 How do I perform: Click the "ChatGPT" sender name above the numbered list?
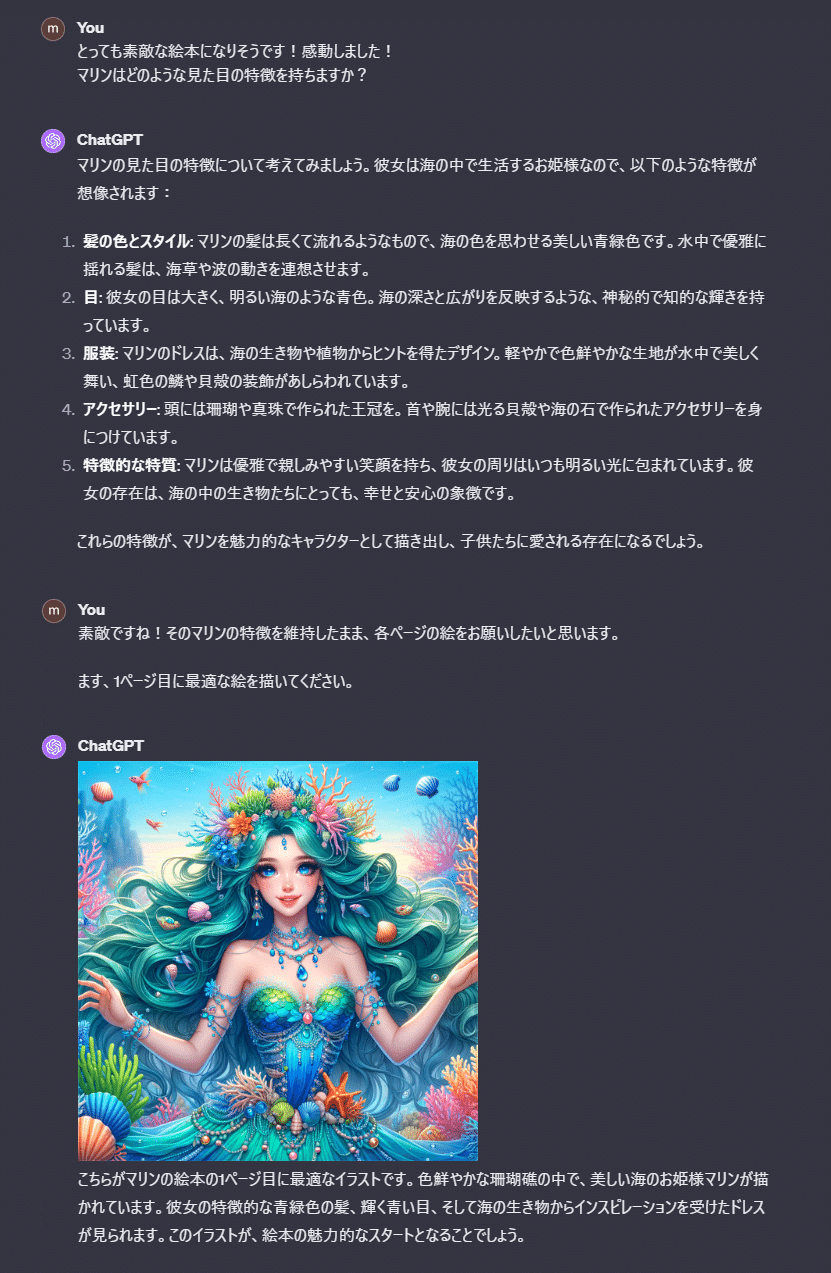(110, 140)
